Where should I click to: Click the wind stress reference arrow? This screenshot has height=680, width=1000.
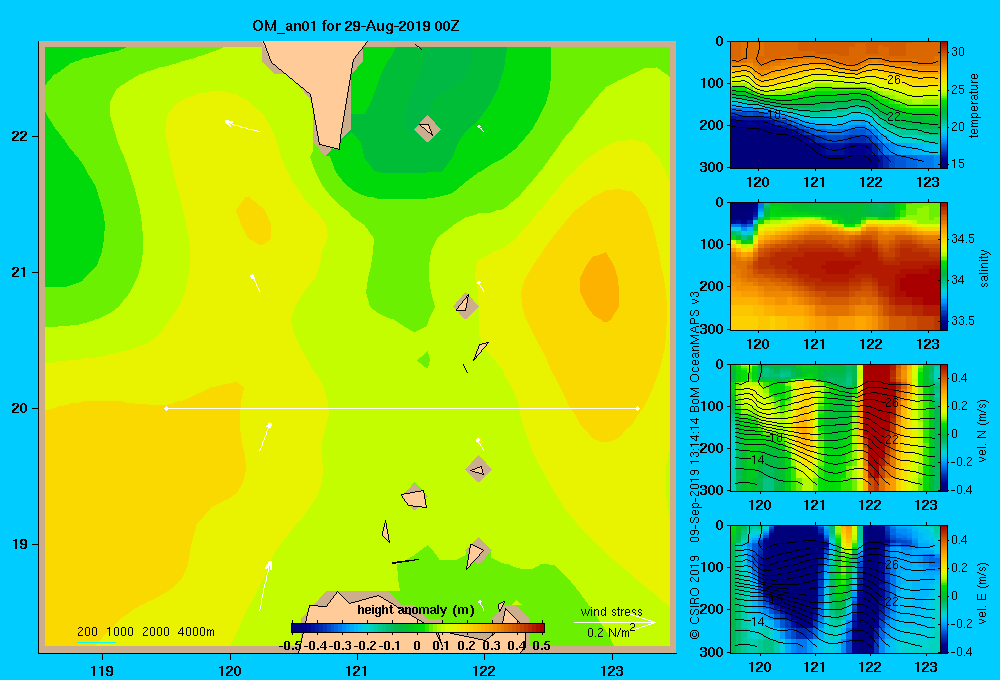(614, 622)
